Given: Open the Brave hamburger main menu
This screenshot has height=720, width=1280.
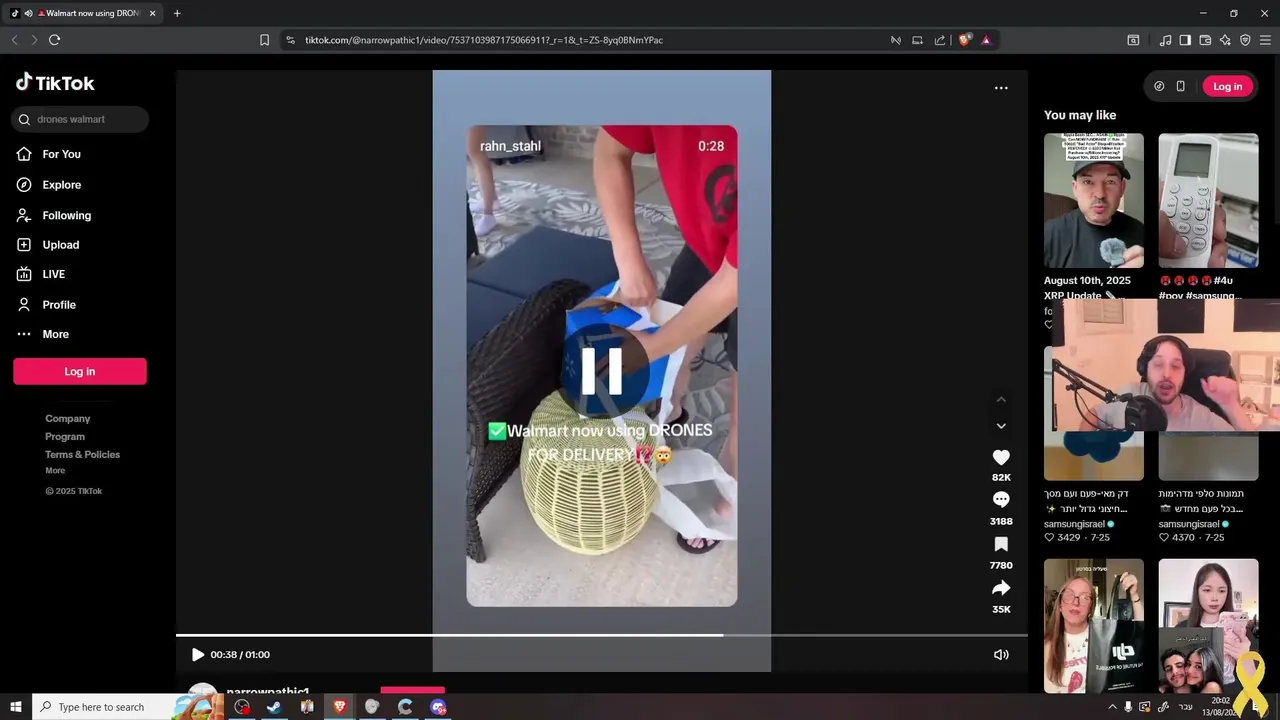Looking at the screenshot, I should 1265,40.
